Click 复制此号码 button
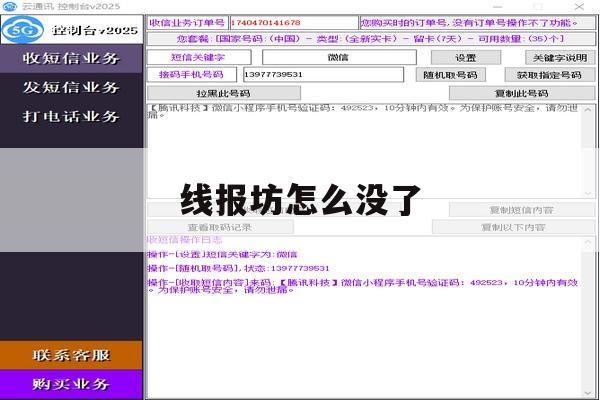Image resolution: width=600 pixels, height=400 pixels. click(x=522, y=93)
